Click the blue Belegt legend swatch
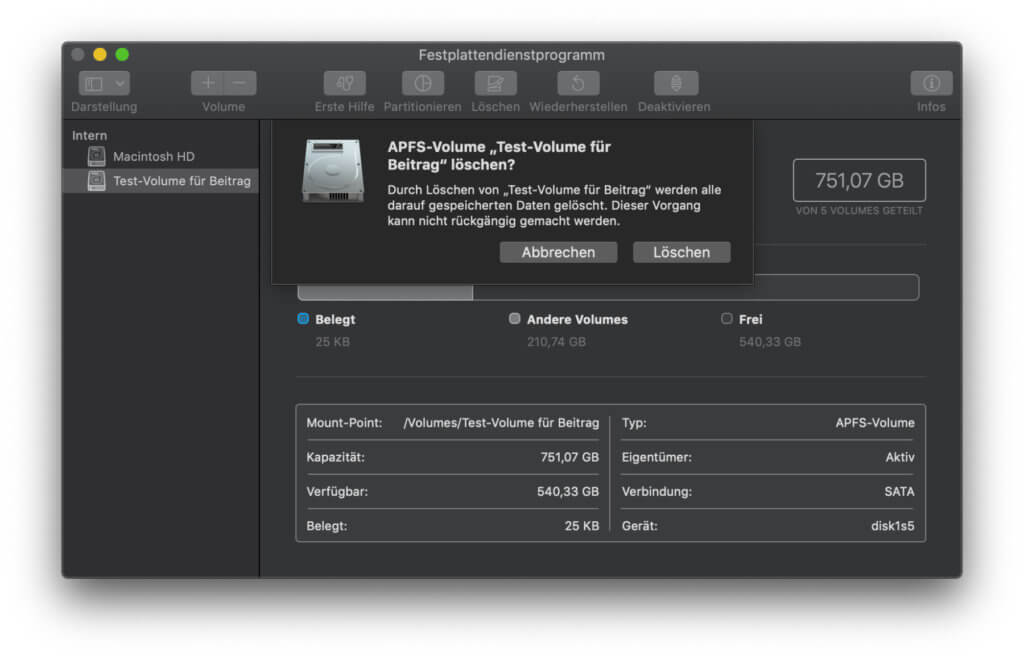The width and height of the screenshot is (1024, 660). click(x=303, y=319)
